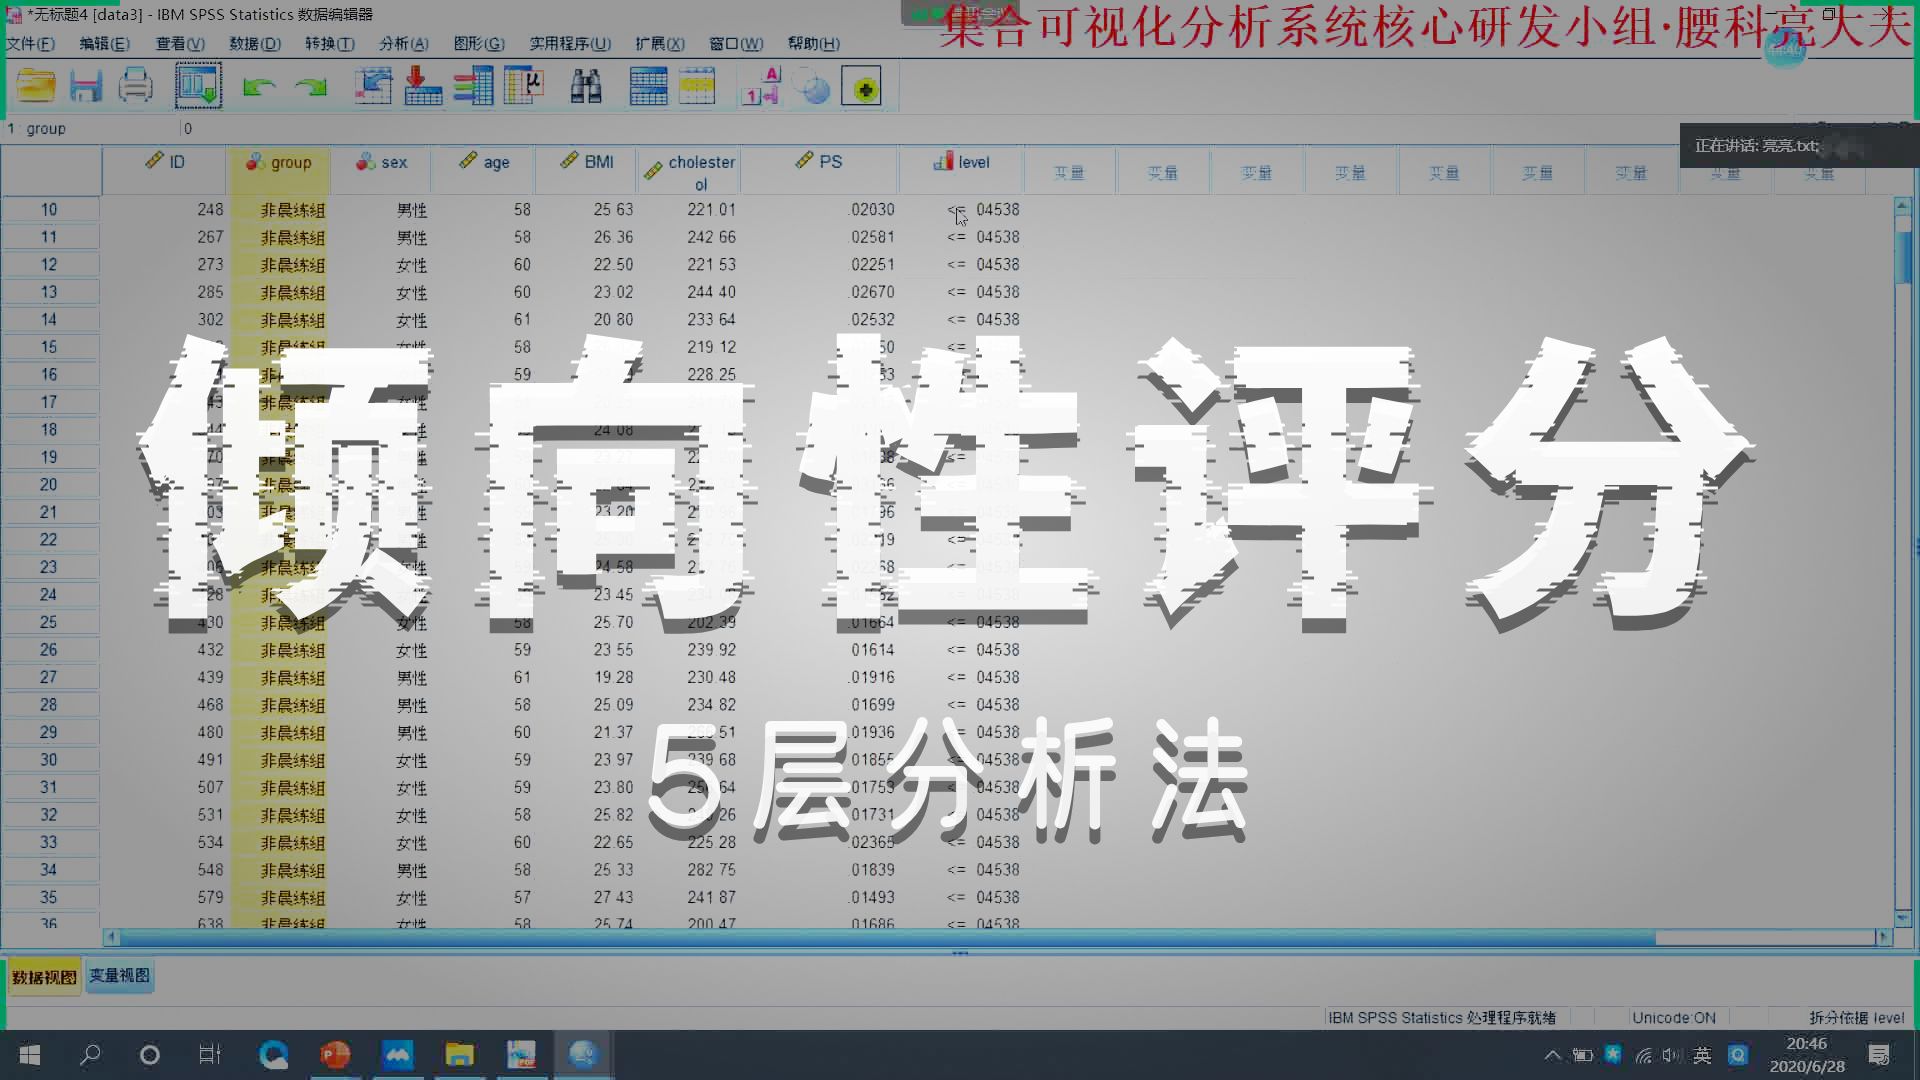Screen dimensions: 1920x1080
Task: Select the Print toolbar icon
Action: tap(136, 87)
